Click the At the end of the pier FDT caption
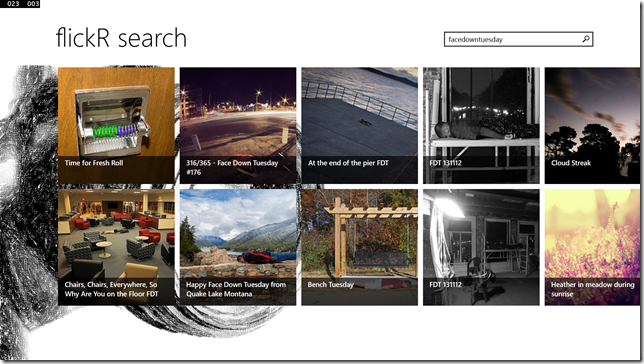Viewport: 644px width, 364px height. (348, 163)
